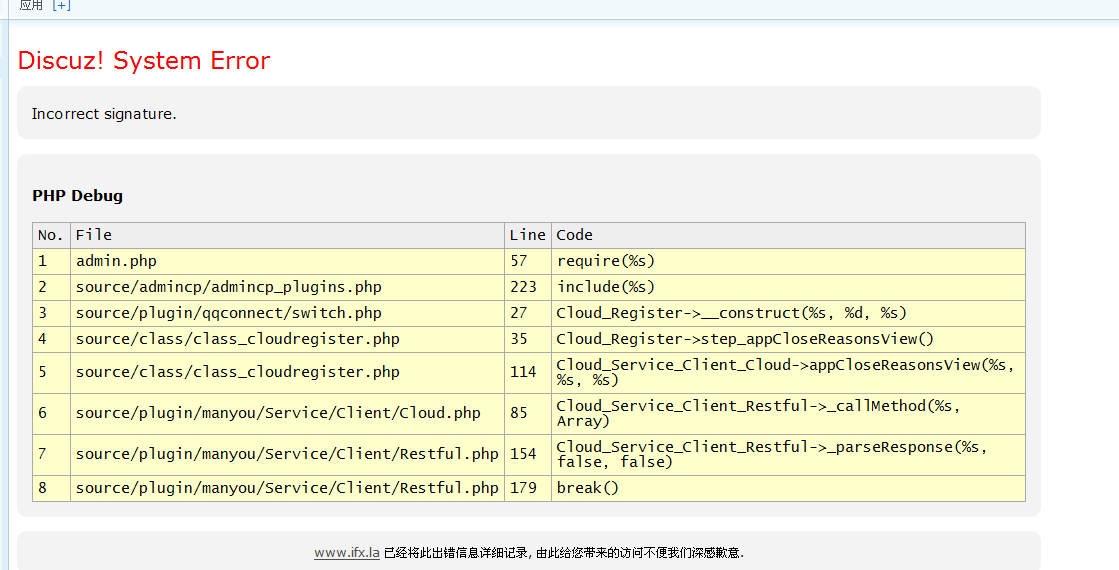The width and height of the screenshot is (1119, 570).
Task: Click the [+] add button beside 应用
Action: pyautogui.click(x=61, y=5)
